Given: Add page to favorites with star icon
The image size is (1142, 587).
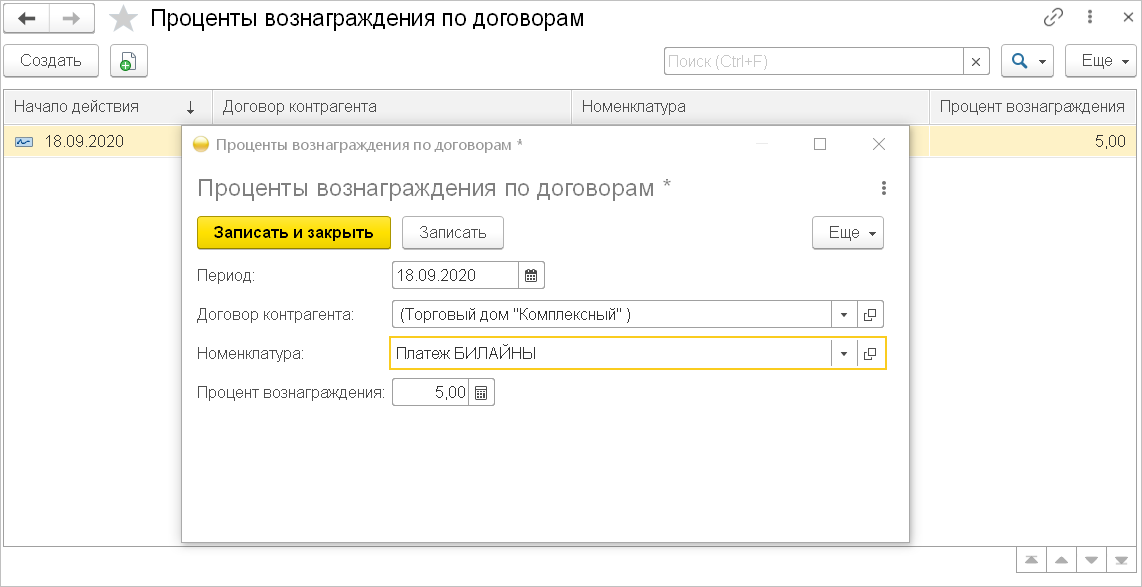Looking at the screenshot, I should [x=124, y=19].
